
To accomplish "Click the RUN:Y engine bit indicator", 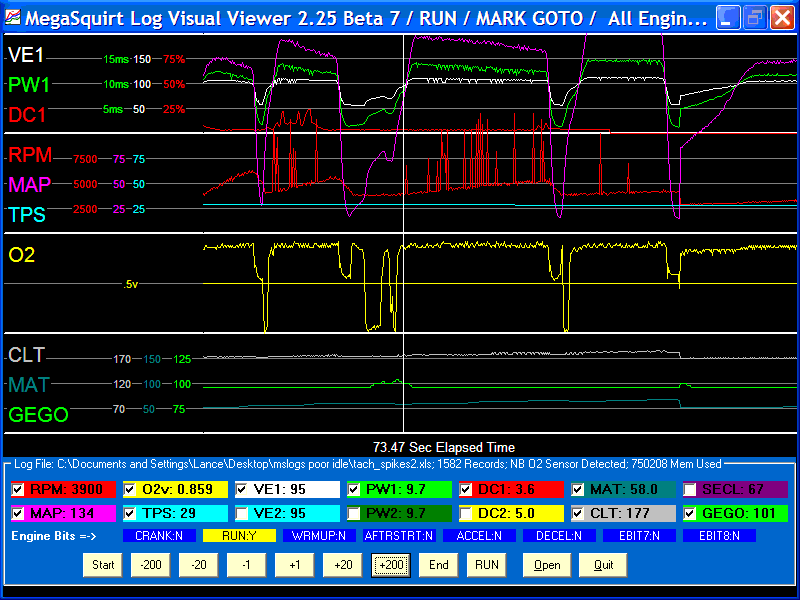I will tap(225, 536).
